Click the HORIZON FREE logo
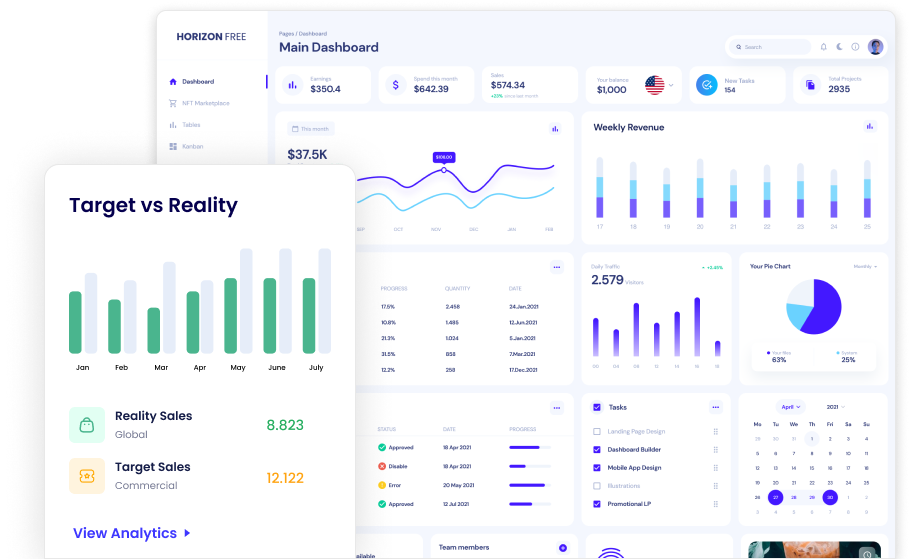Image resolution: width=910 pixels, height=559 pixels. 211,37
